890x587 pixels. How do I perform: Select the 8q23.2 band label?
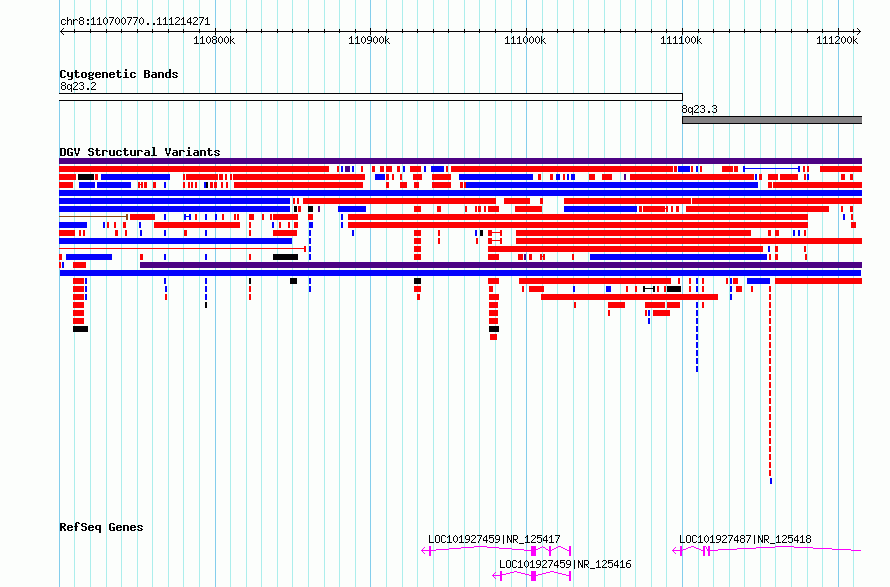point(78,86)
